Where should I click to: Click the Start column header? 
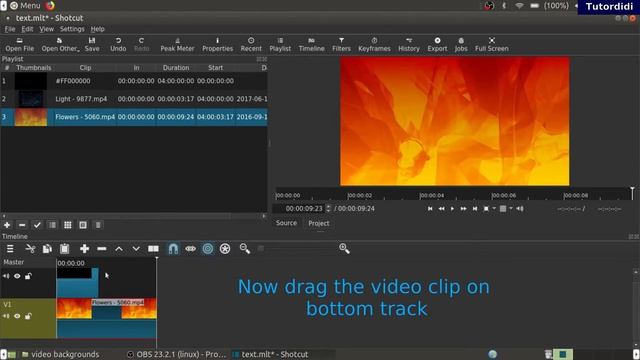[x=216, y=68]
